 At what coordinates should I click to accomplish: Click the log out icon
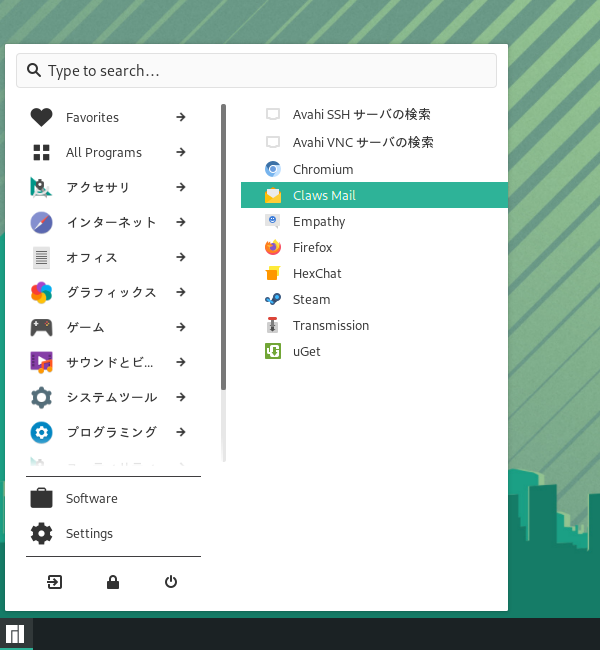pyautogui.click(x=54, y=582)
